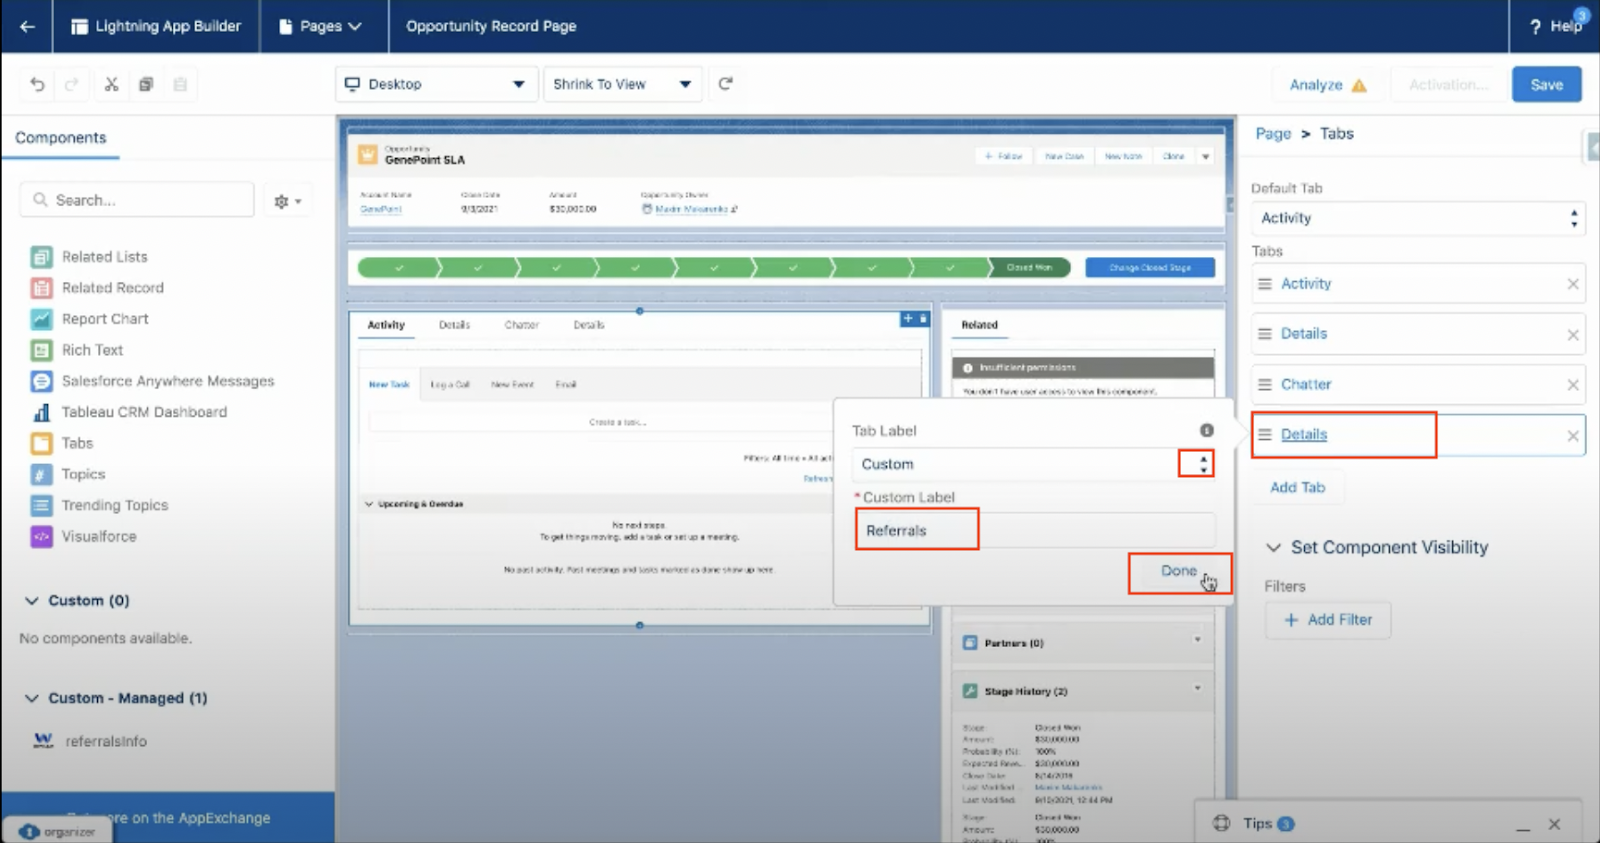Remove the Chatter tab with its X

tap(1573, 385)
